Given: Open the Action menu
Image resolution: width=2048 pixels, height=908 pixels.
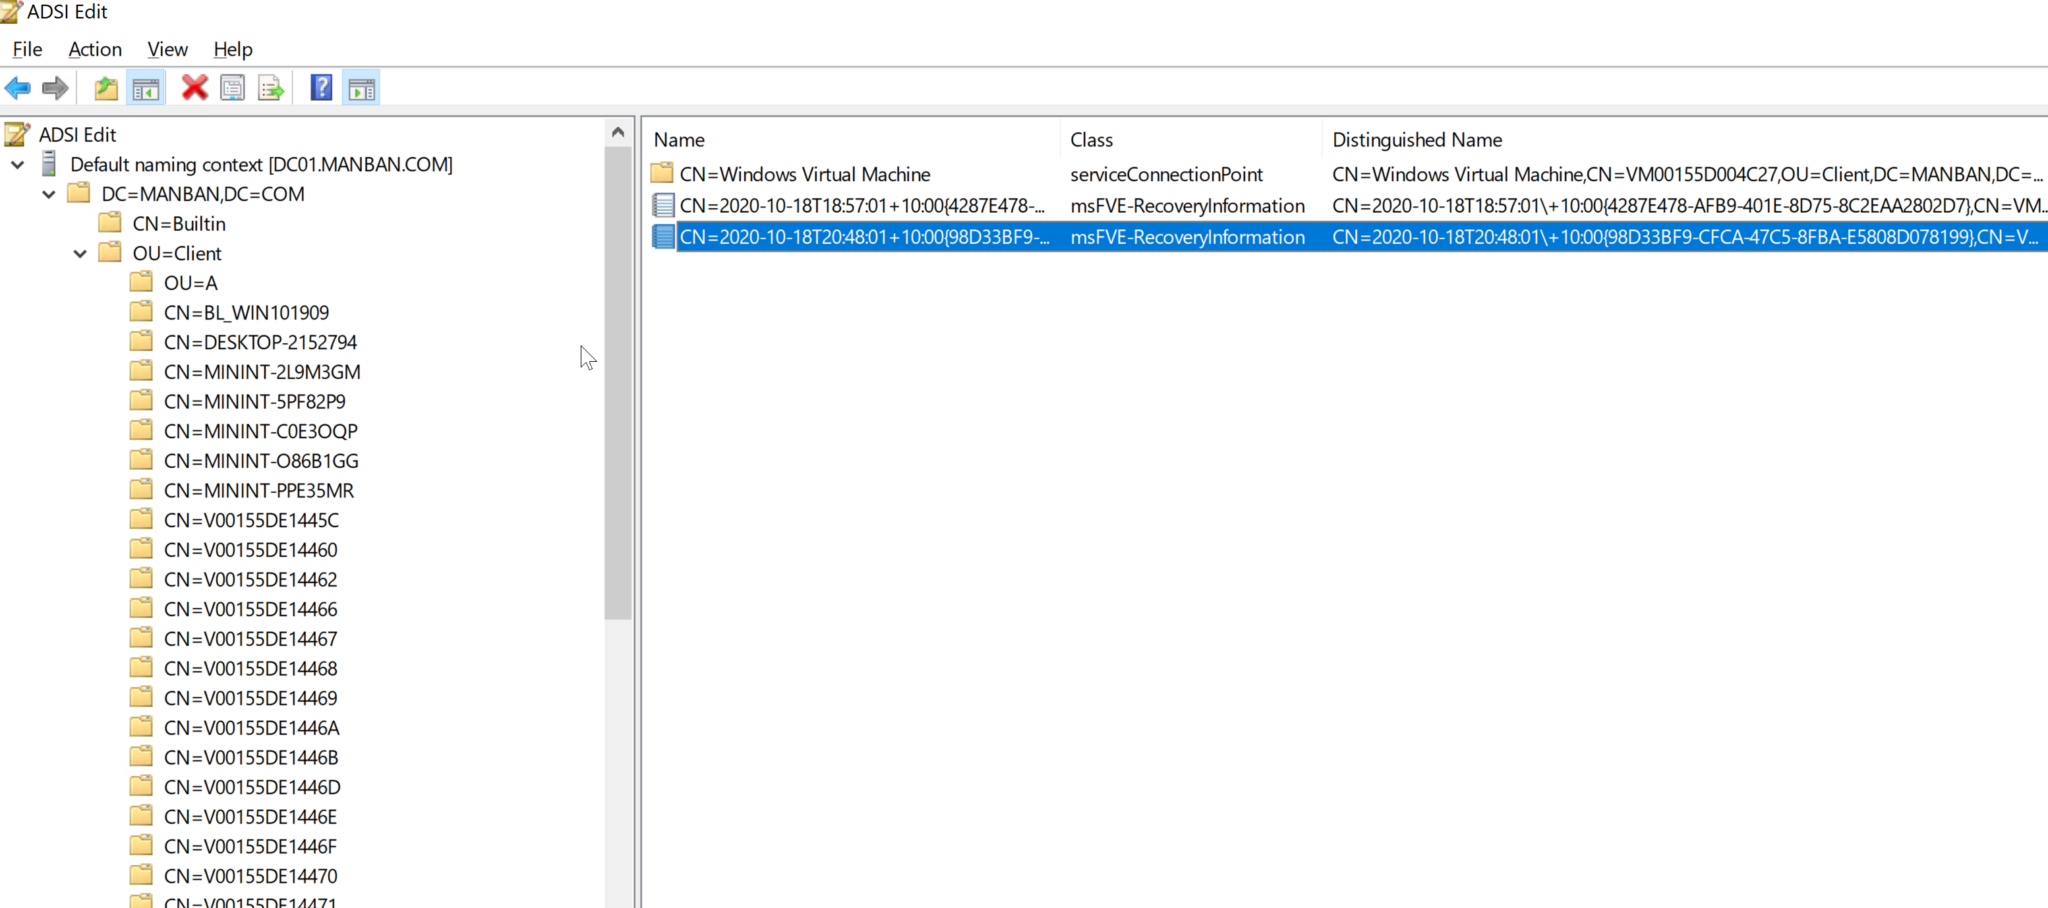Looking at the screenshot, I should coord(95,49).
